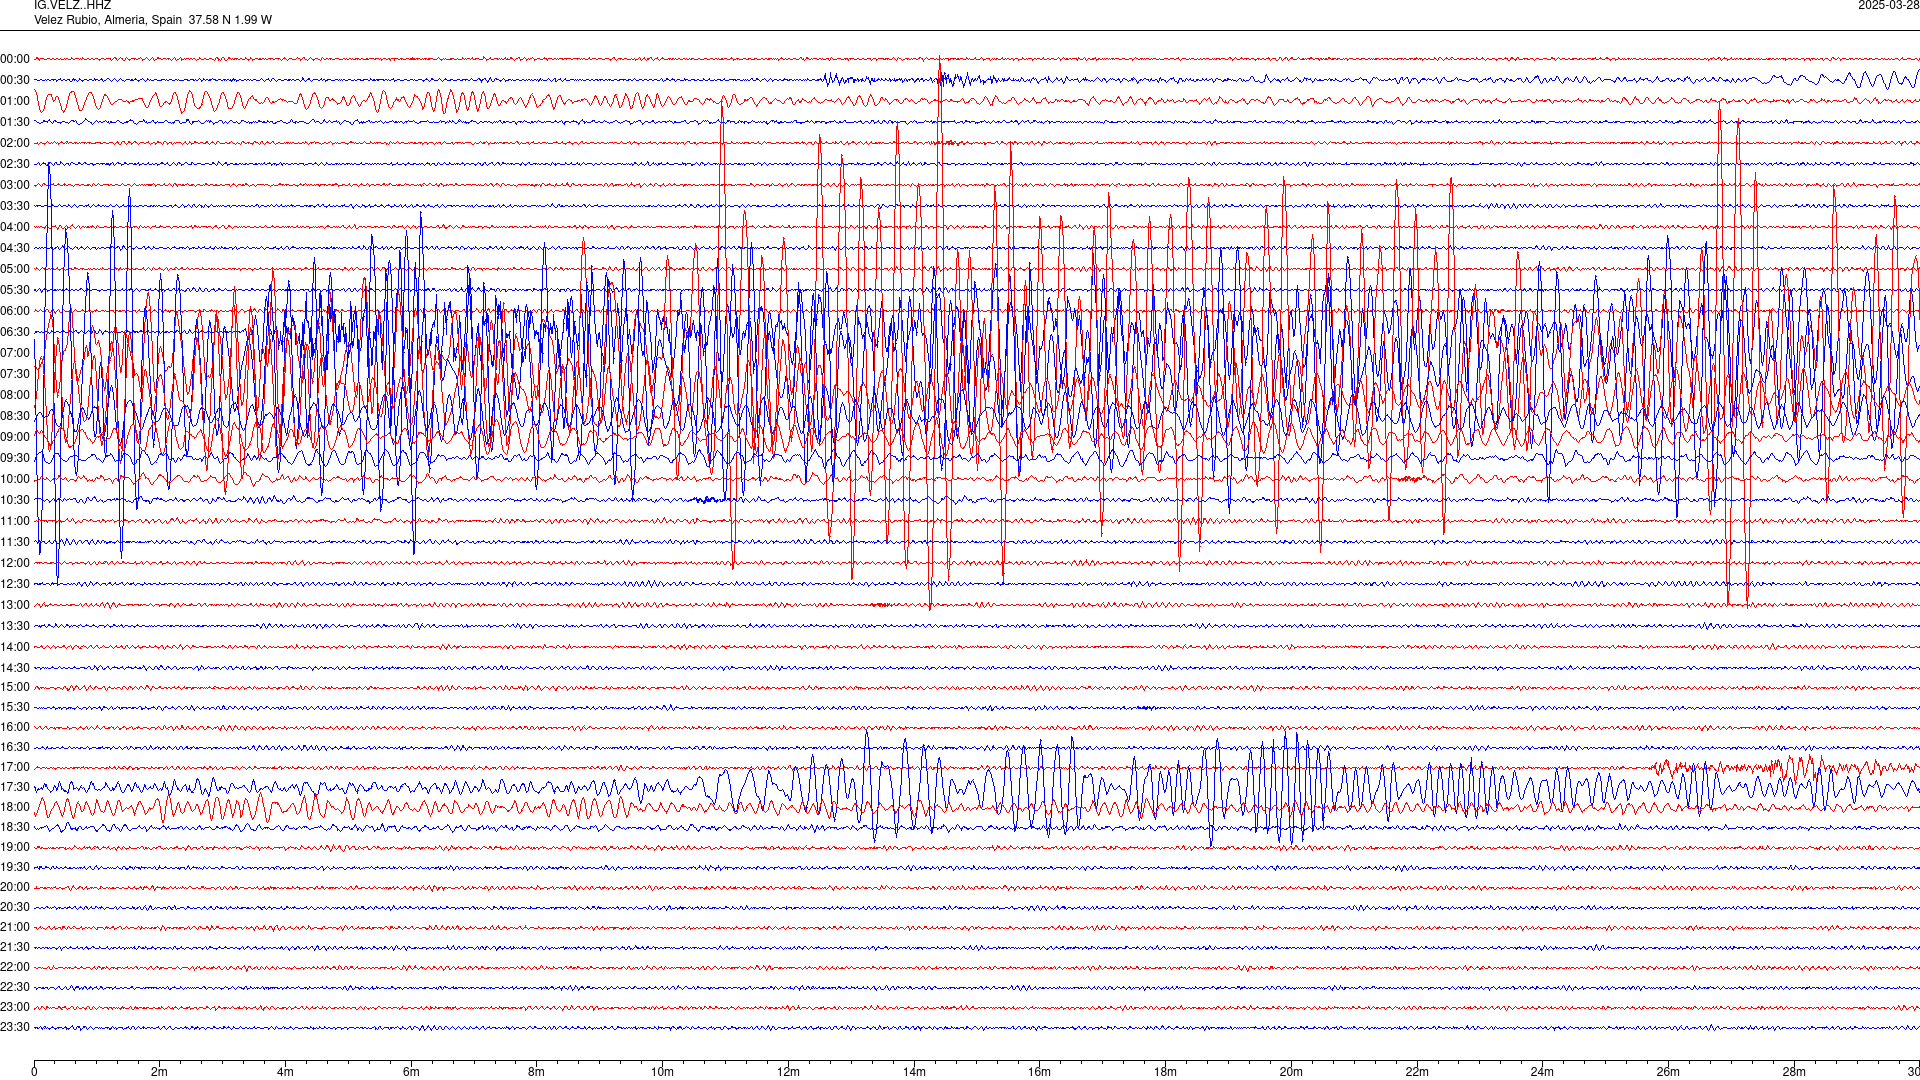1920x1080 pixels.
Task: Click the 6m axis tick label
Action: 411,1072
